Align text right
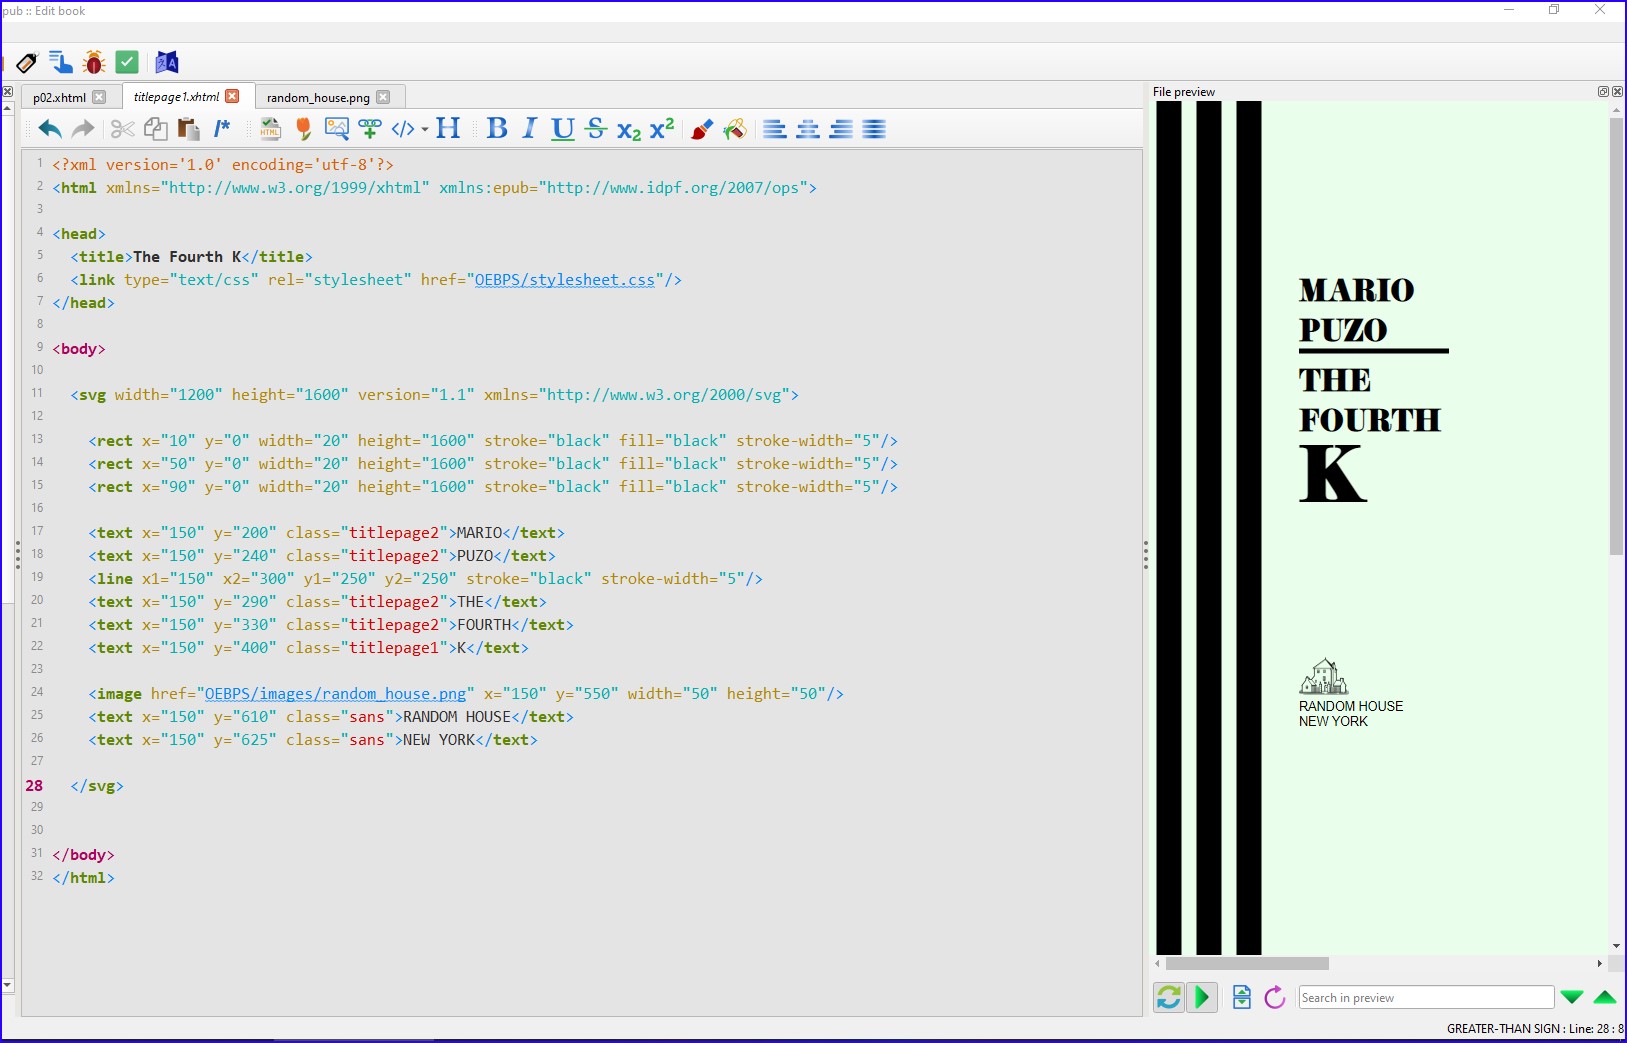Viewport: 1627px width, 1043px height. 841,129
